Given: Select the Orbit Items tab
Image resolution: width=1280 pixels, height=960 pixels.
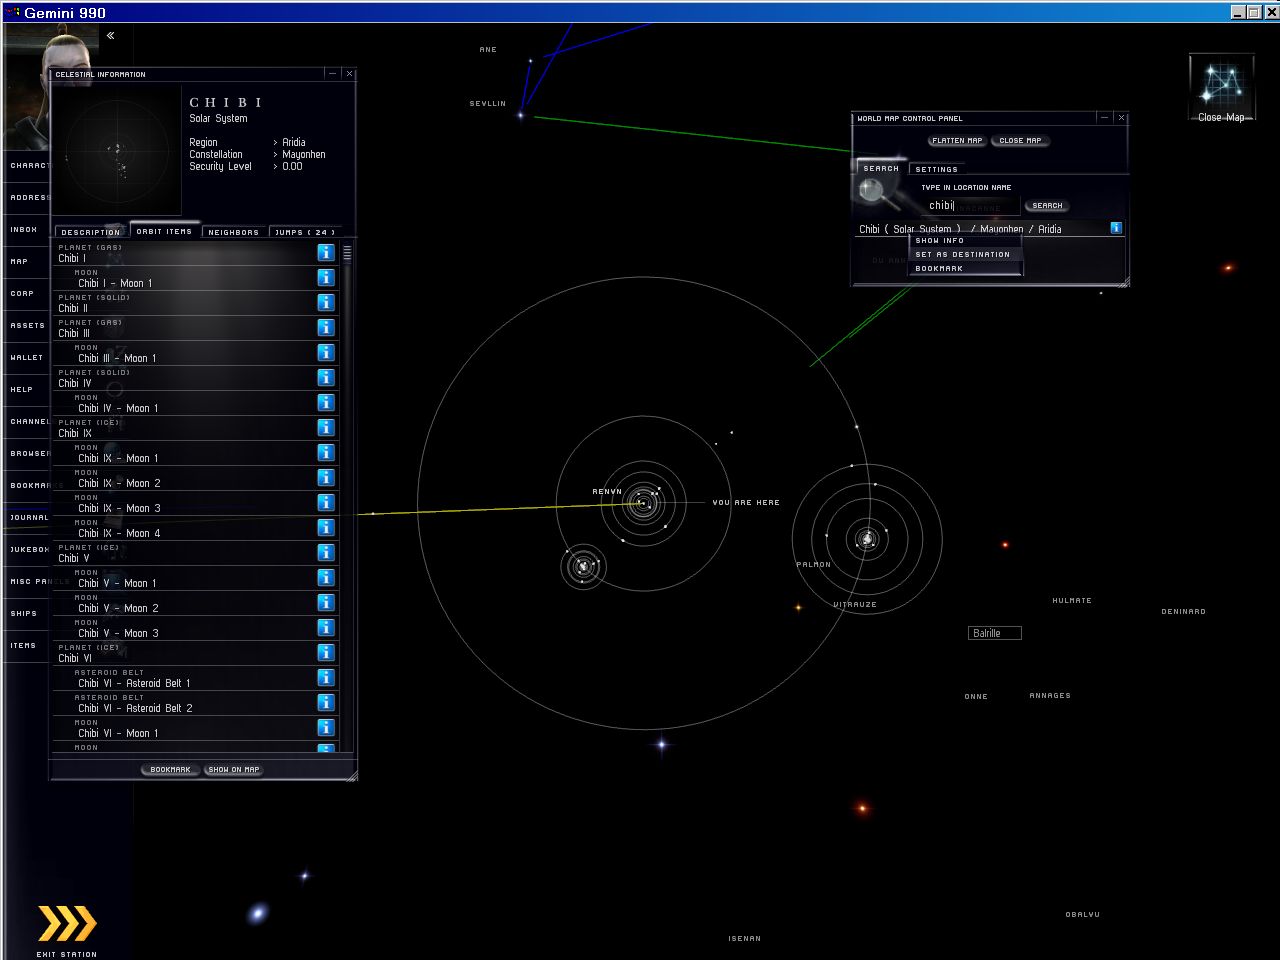Looking at the screenshot, I should (164, 231).
